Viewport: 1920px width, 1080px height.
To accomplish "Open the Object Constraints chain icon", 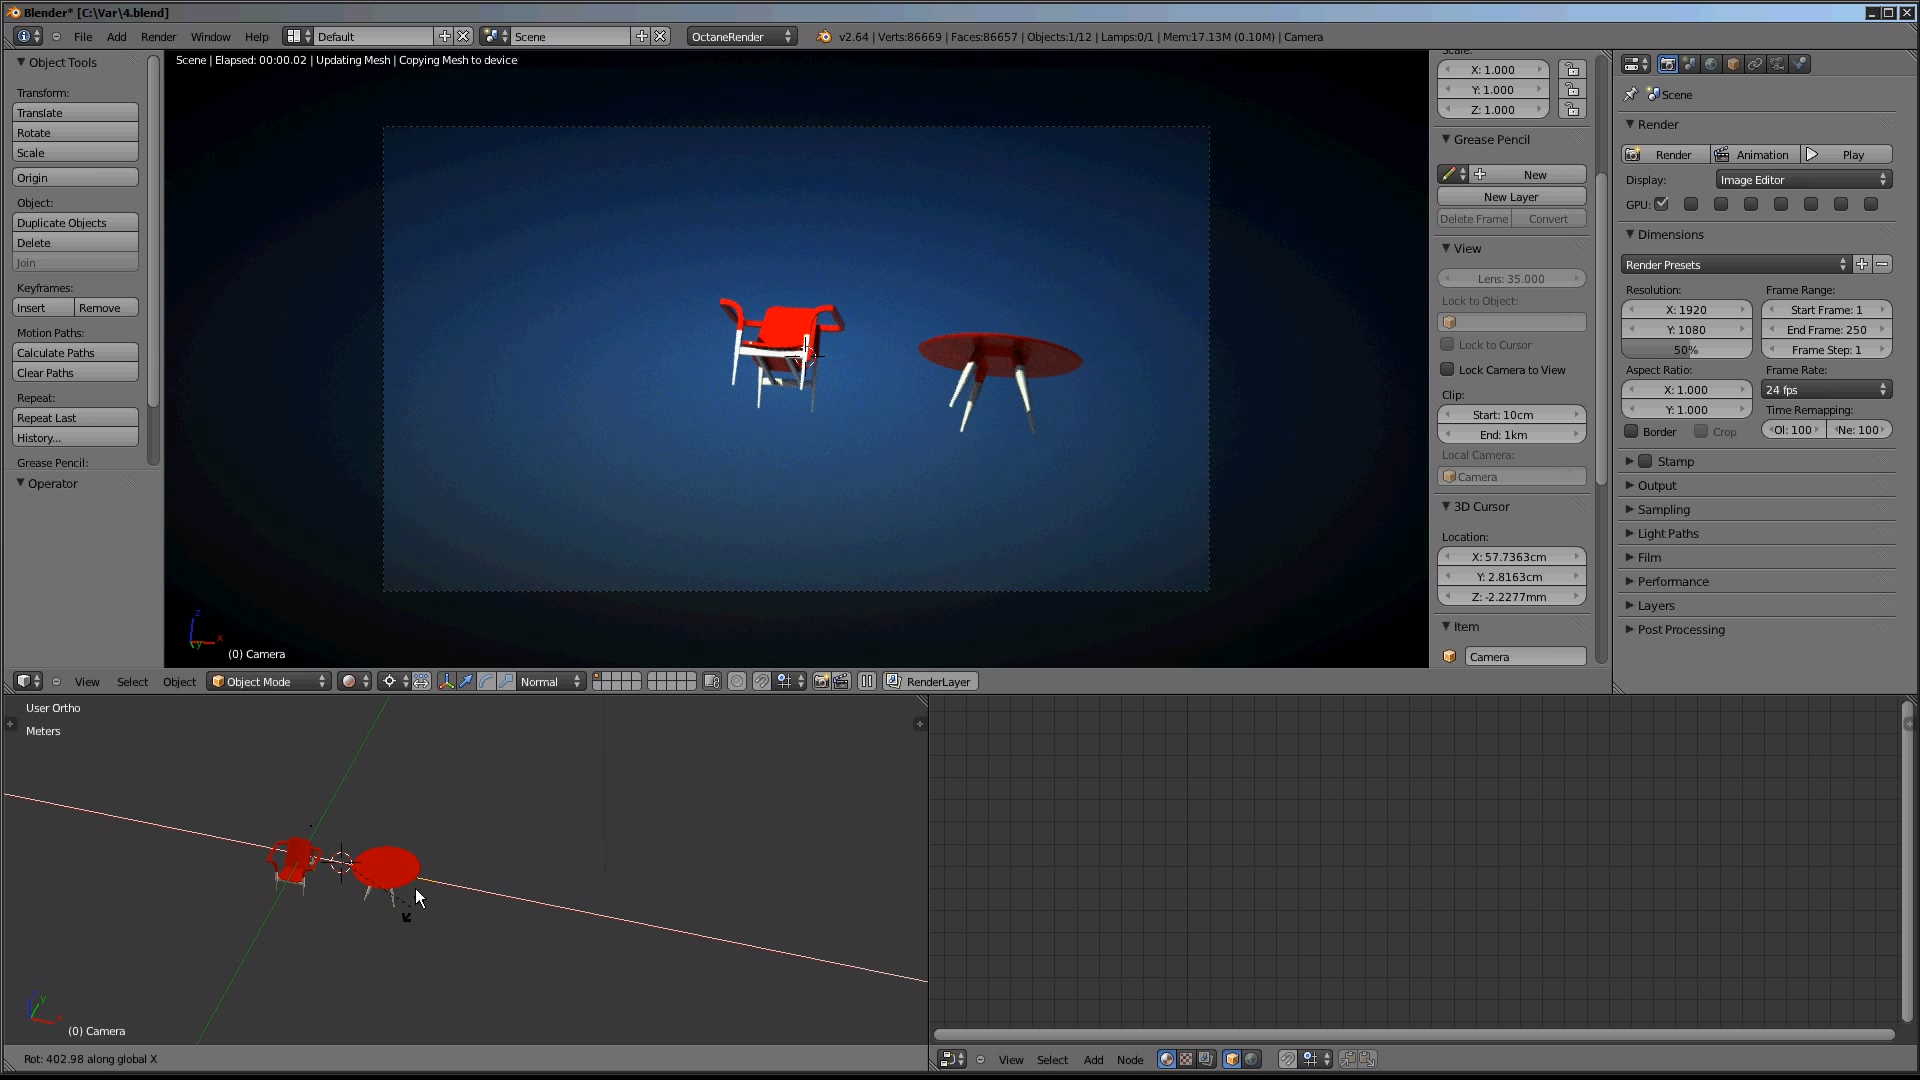I will [1755, 64].
